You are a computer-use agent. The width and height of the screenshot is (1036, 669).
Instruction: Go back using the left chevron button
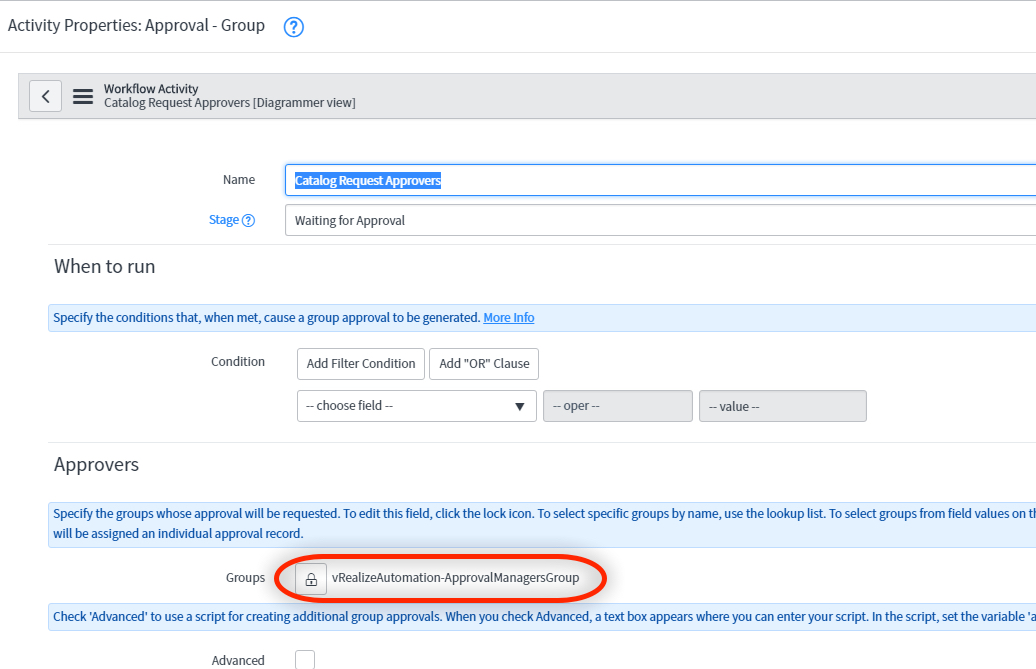(45, 96)
